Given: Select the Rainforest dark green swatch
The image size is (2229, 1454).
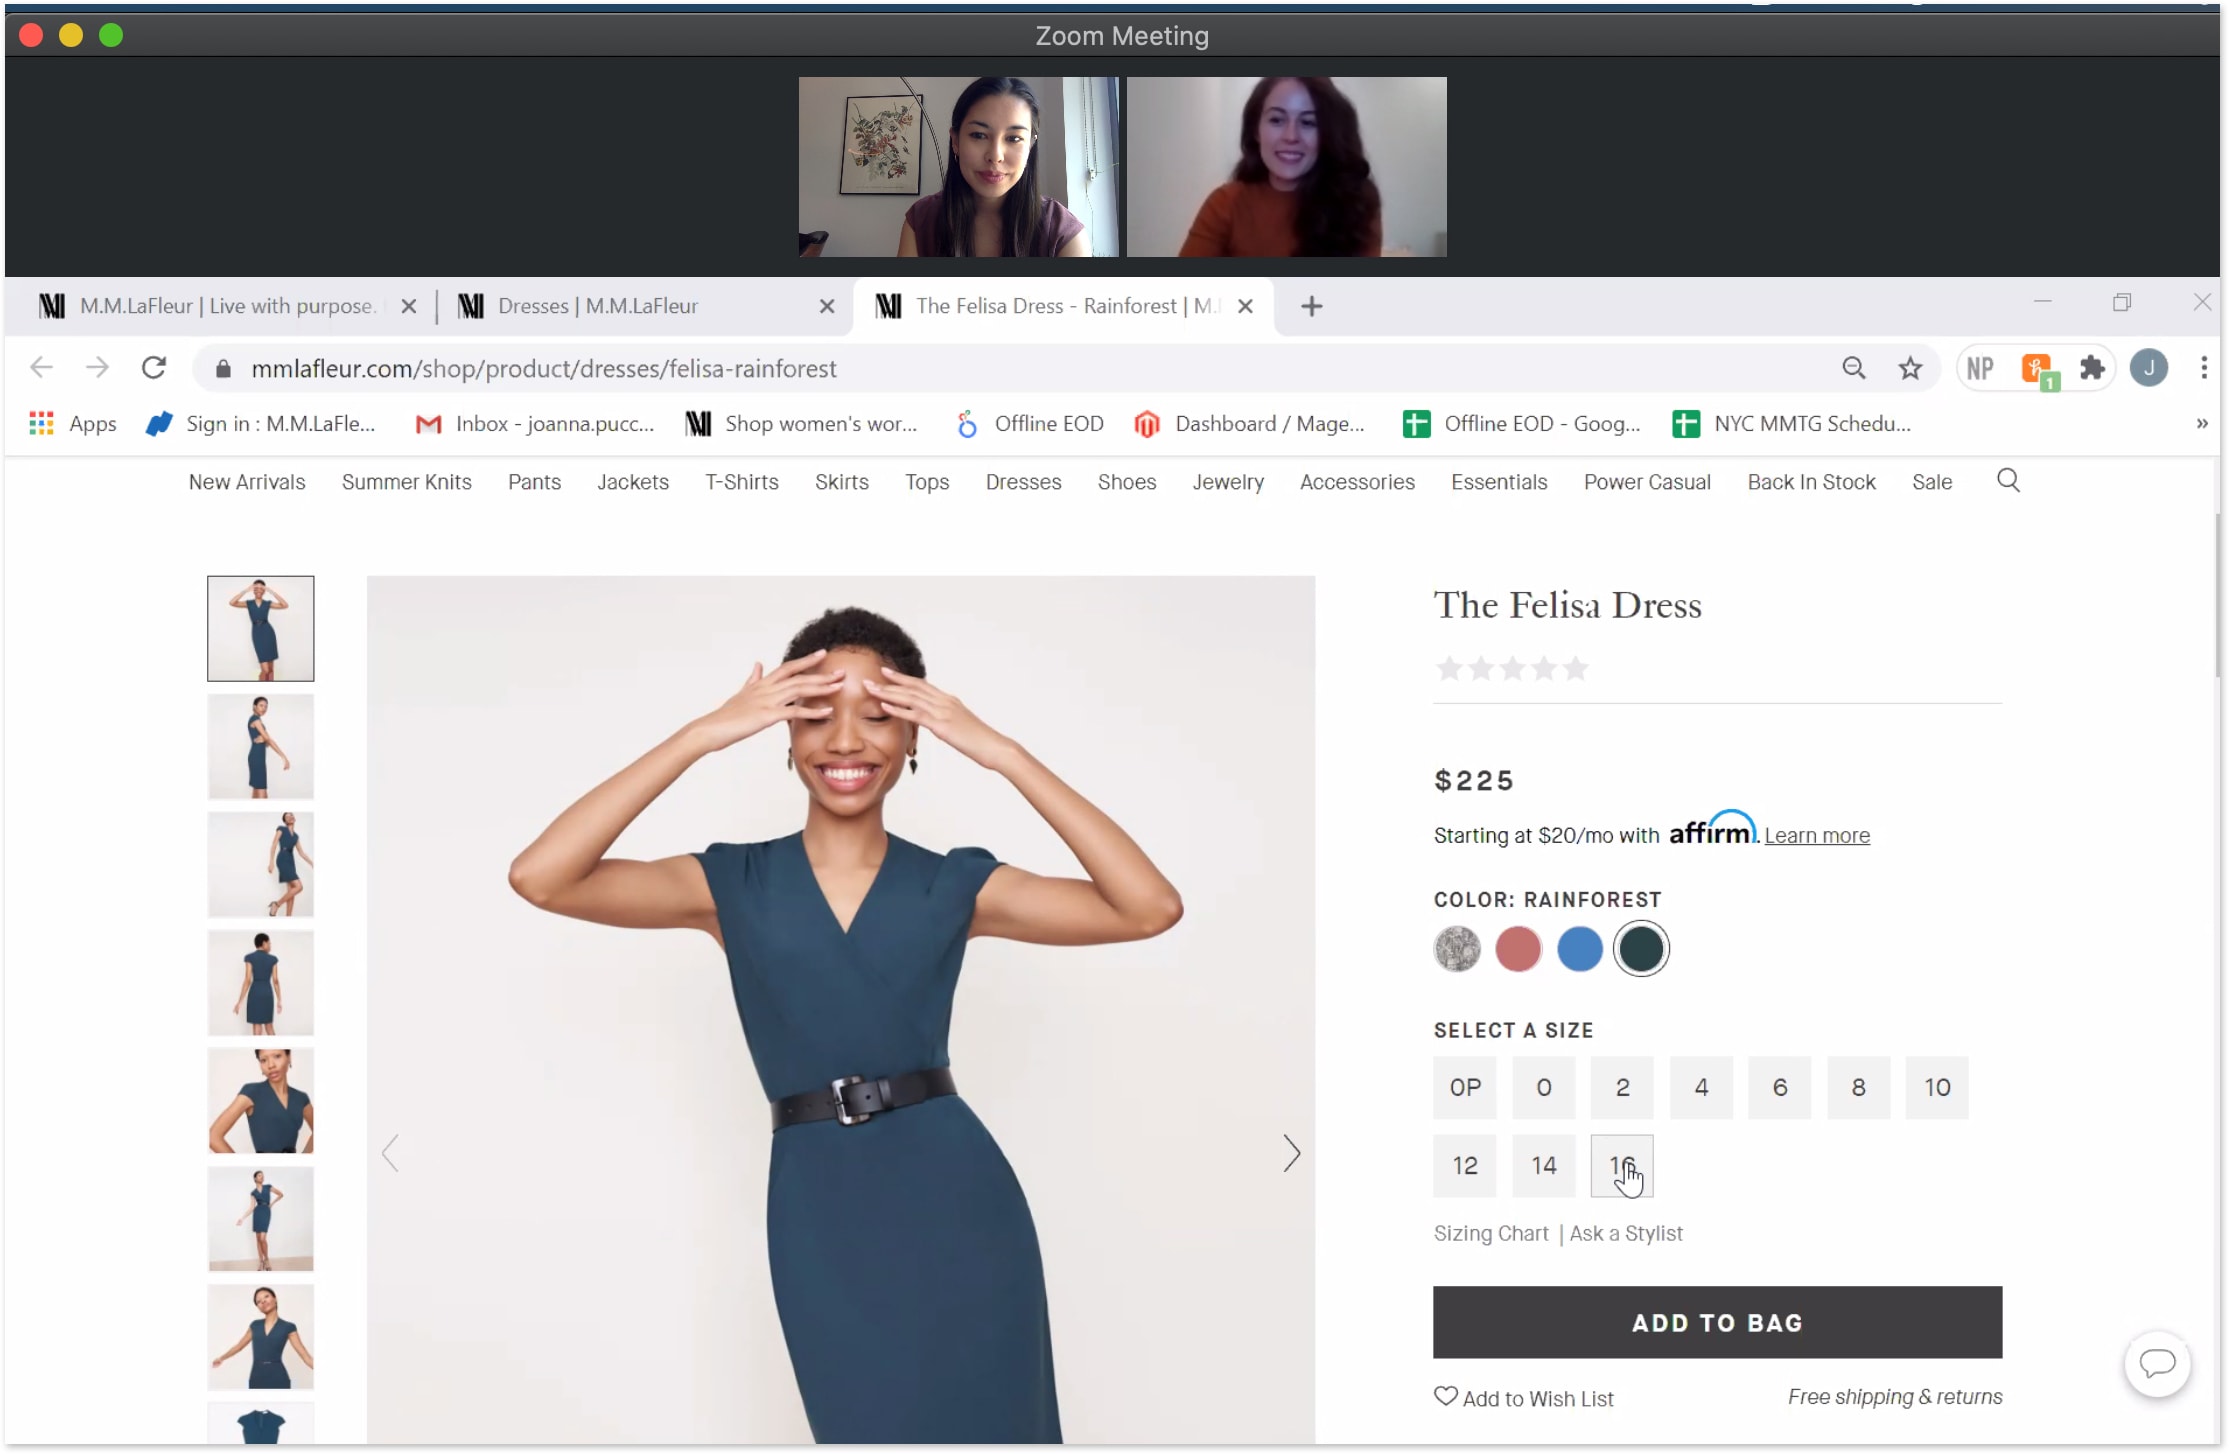Looking at the screenshot, I should pos(1640,948).
